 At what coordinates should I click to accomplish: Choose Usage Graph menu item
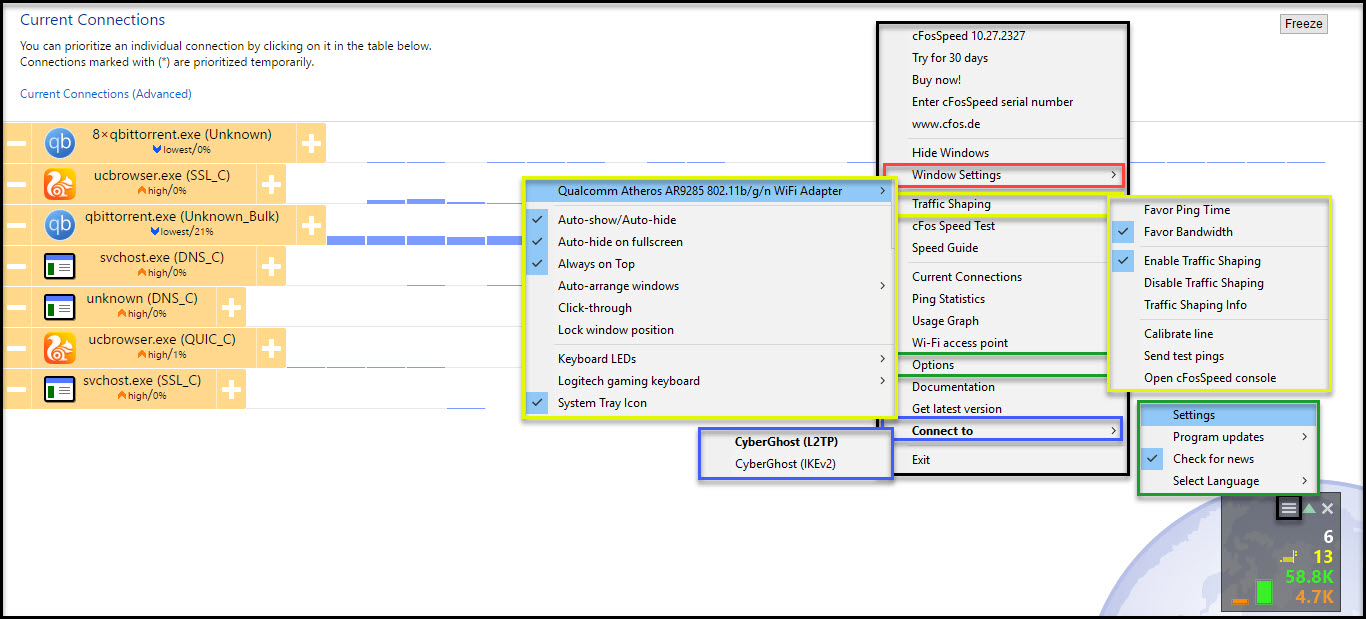pyautogui.click(x=1000, y=321)
